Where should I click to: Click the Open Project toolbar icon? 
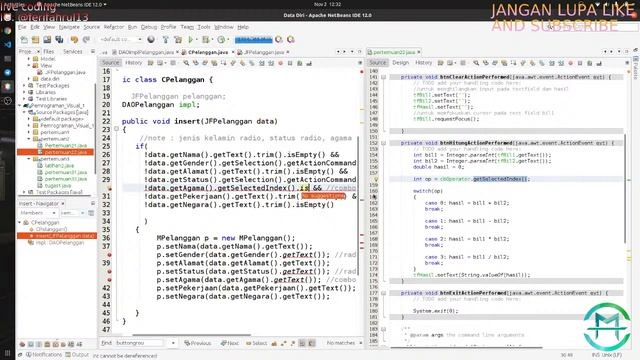pos(47,40)
